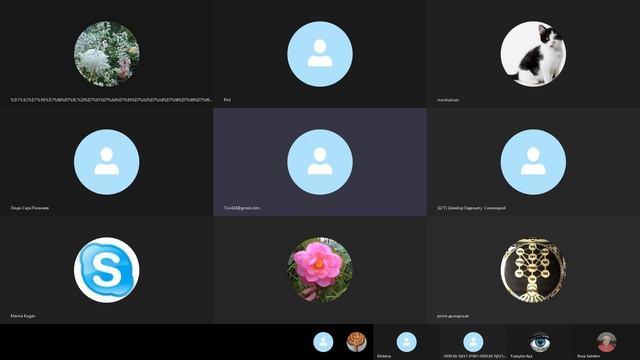Image resolution: width=640 pixels, height=360 pixels.
Task: Select the default avatar left of the gmail.com tile
Action: [107, 162]
